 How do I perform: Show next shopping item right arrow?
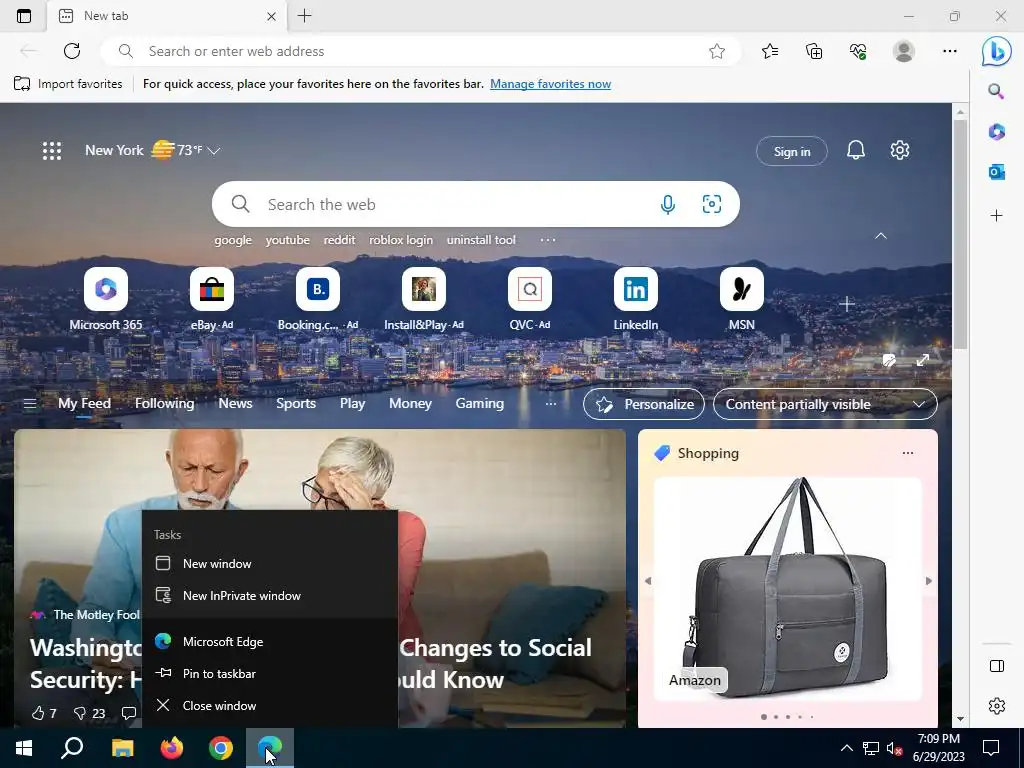click(929, 581)
